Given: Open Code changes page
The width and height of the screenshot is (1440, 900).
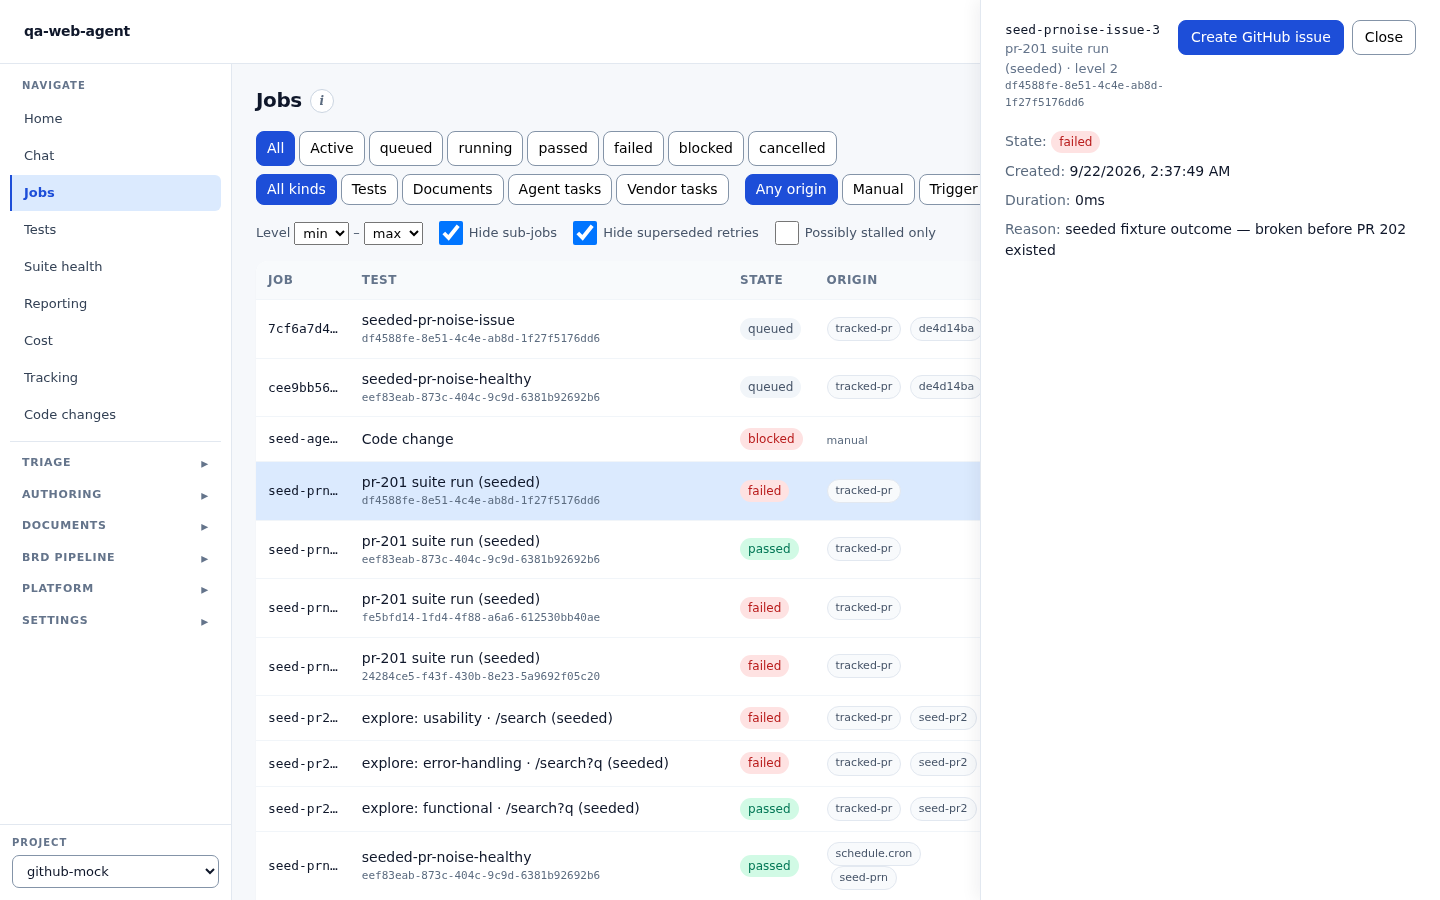Looking at the screenshot, I should (115, 415).
